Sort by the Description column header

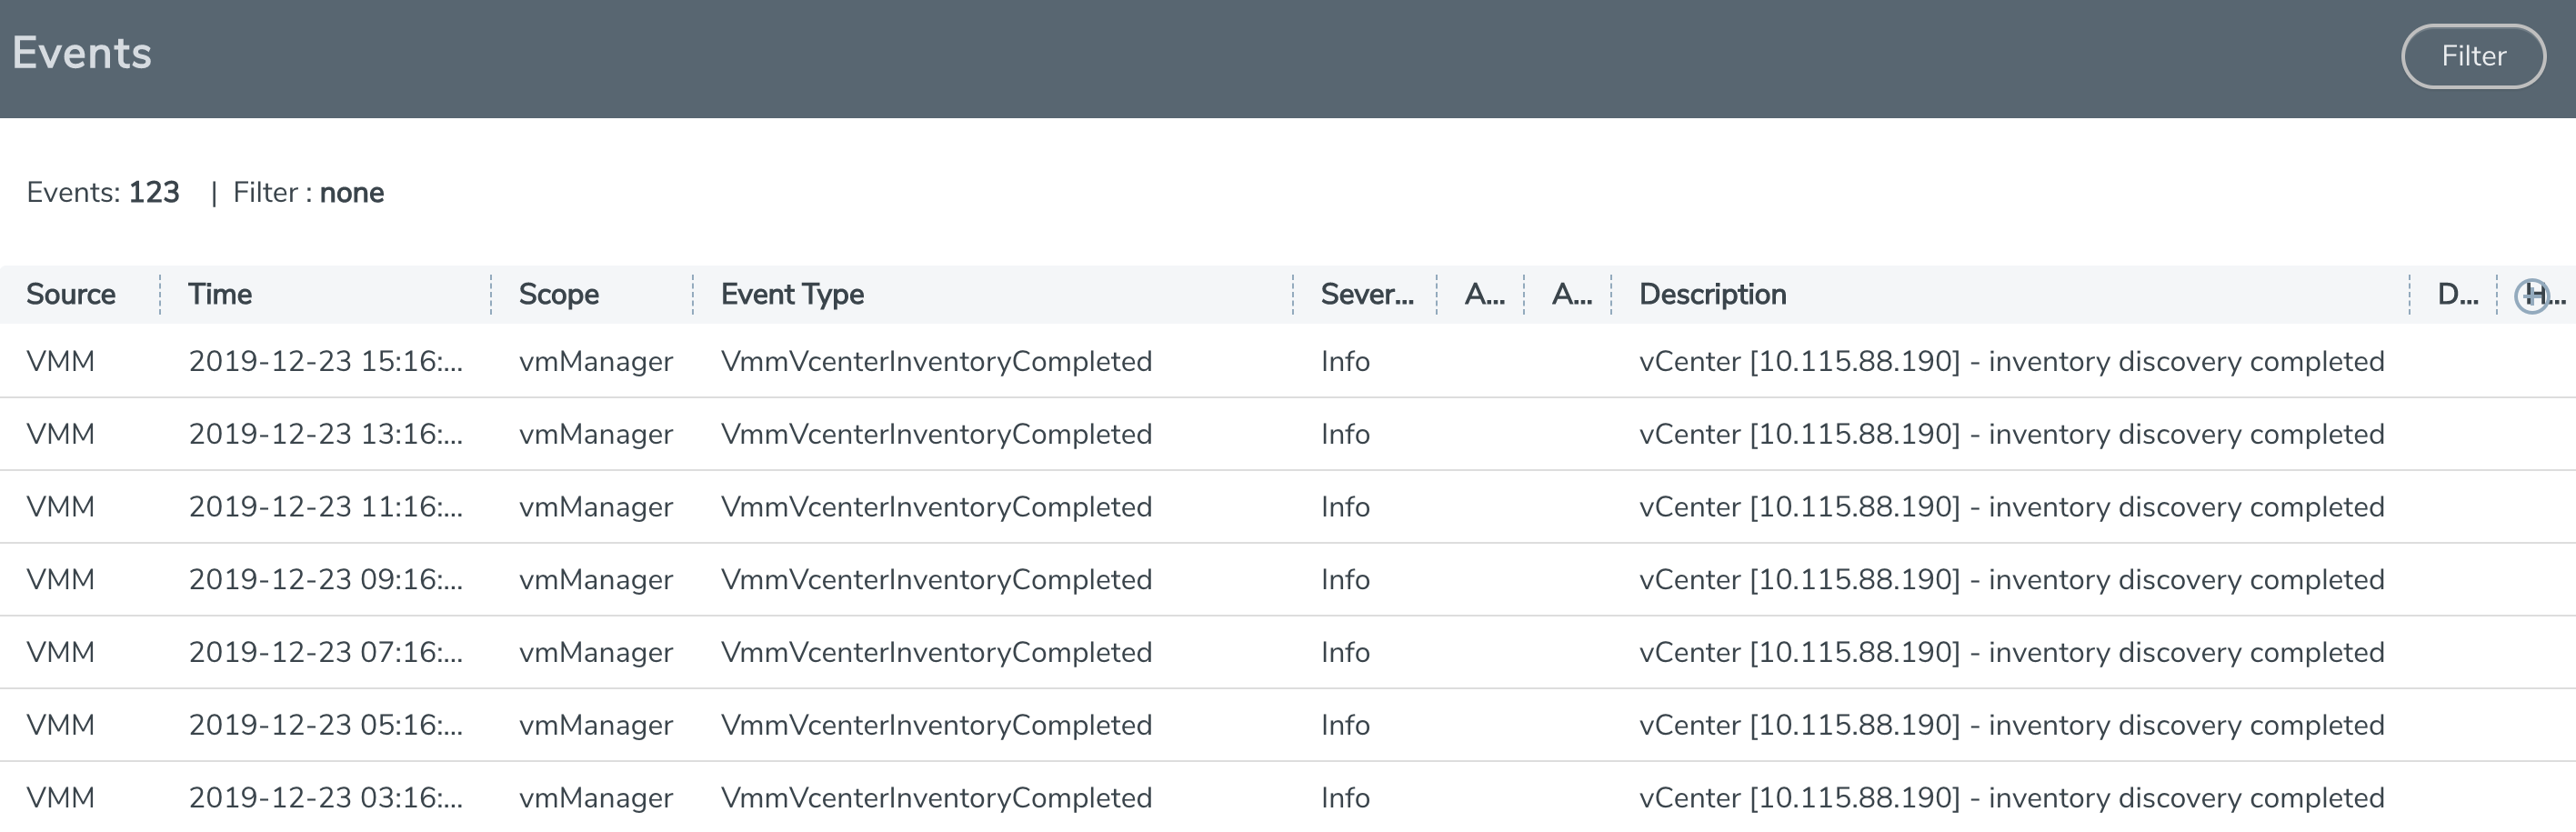(x=1712, y=294)
